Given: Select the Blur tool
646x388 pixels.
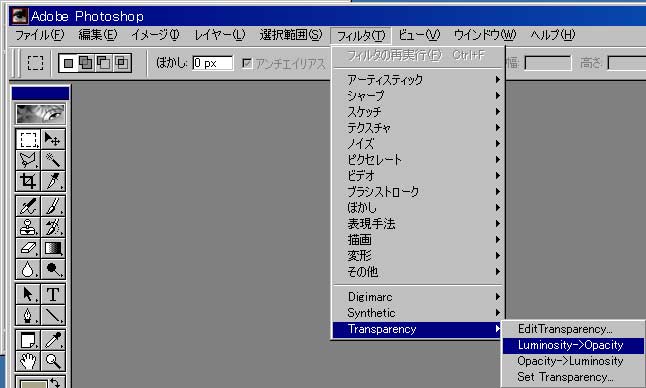Looking at the screenshot, I should [28, 269].
